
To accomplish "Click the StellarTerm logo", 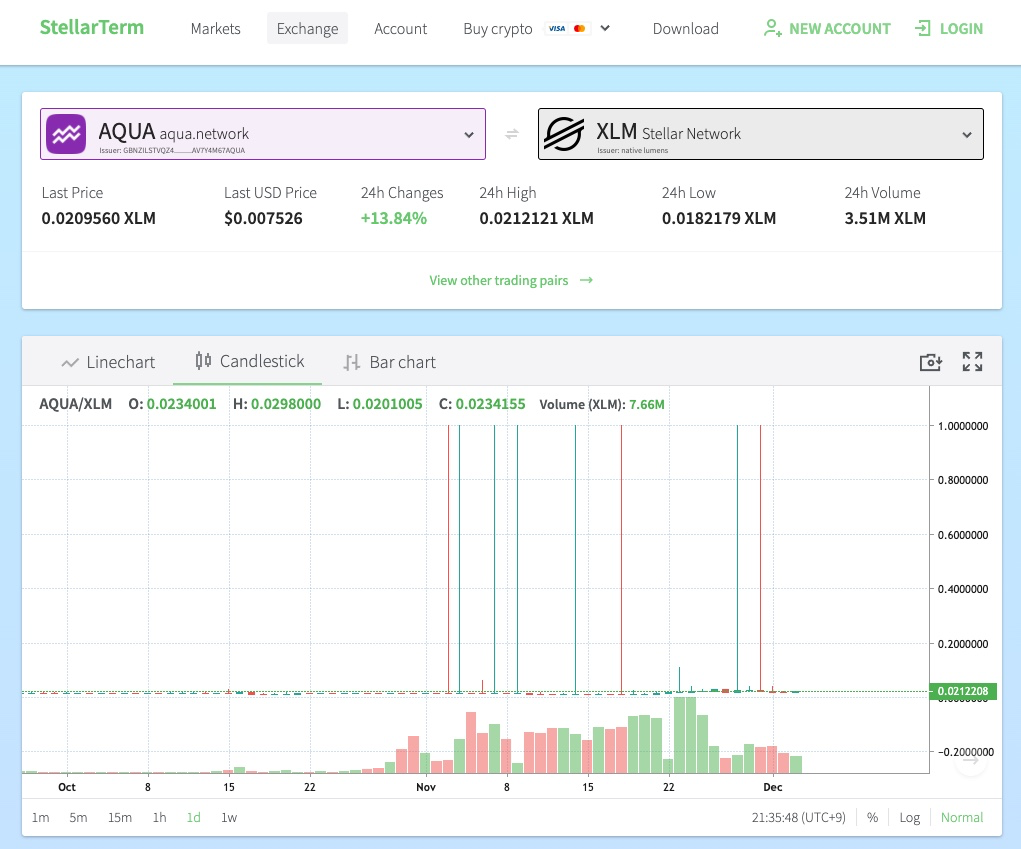I will (92, 27).
